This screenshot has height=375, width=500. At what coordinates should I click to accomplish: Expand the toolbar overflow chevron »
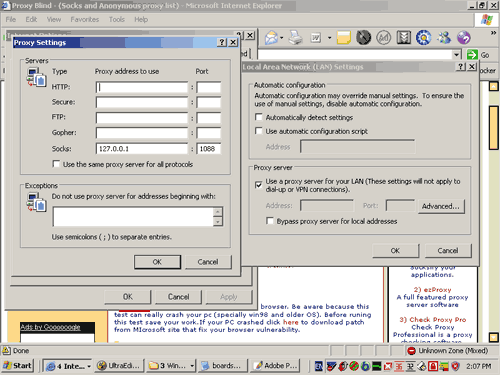[x=493, y=33]
